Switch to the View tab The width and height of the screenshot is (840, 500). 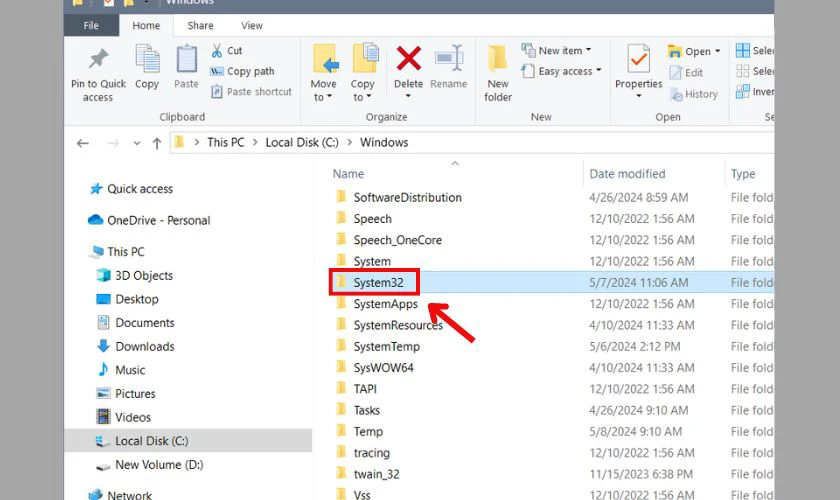click(252, 25)
